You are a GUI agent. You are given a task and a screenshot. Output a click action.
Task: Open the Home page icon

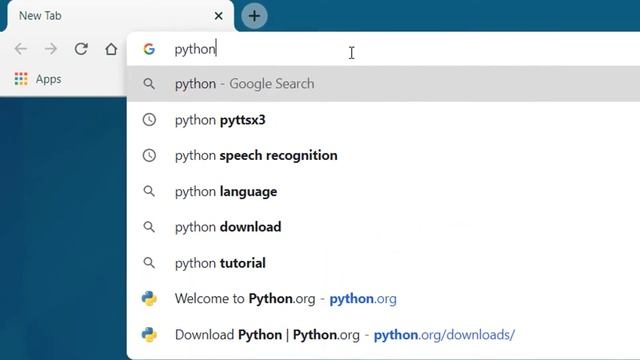coord(111,49)
